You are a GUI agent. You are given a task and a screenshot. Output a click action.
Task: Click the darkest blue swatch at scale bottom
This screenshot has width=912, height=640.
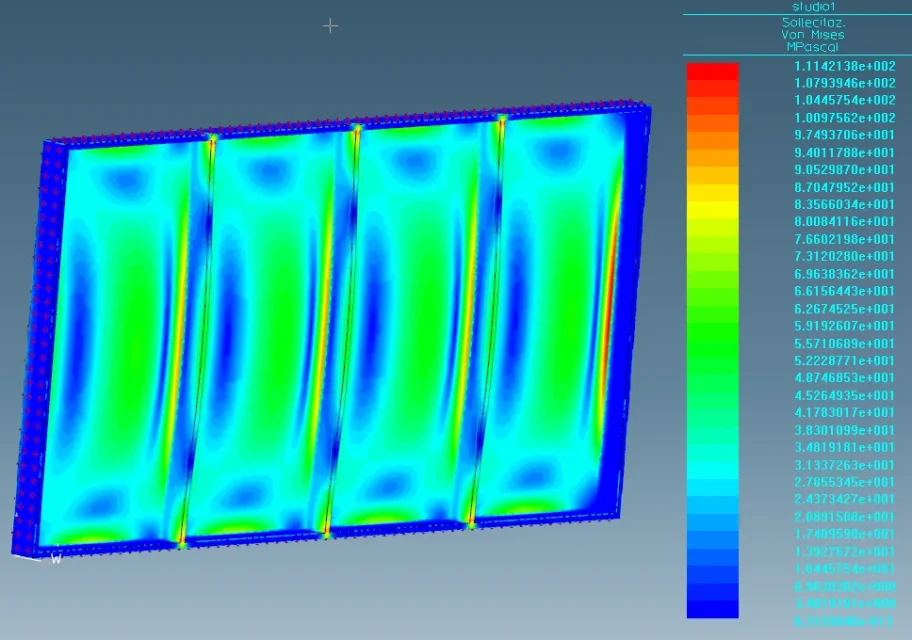pyautogui.click(x=712, y=608)
